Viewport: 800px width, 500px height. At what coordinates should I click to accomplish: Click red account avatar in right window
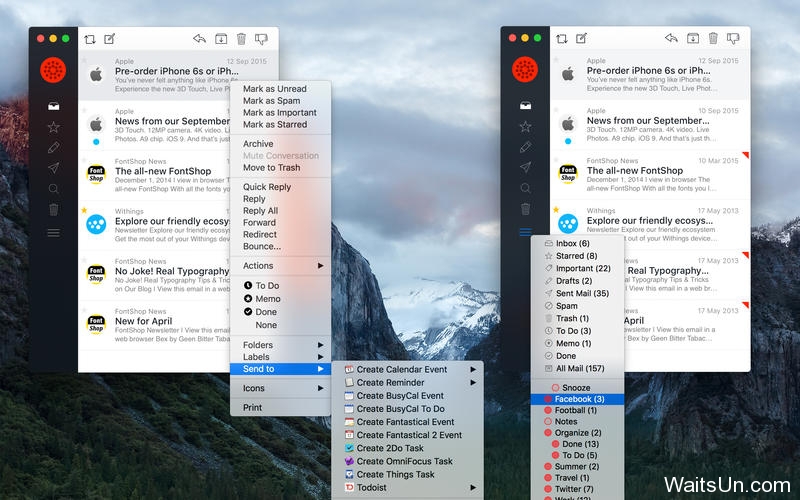[525, 69]
